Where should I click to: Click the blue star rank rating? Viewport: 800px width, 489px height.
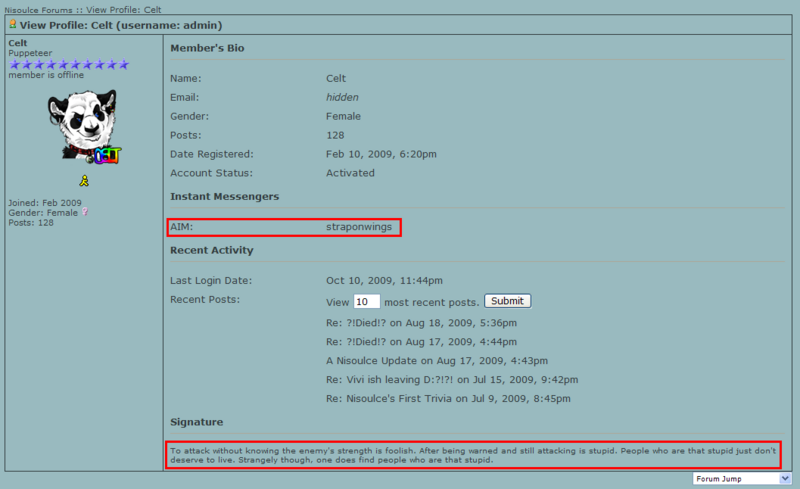68,64
